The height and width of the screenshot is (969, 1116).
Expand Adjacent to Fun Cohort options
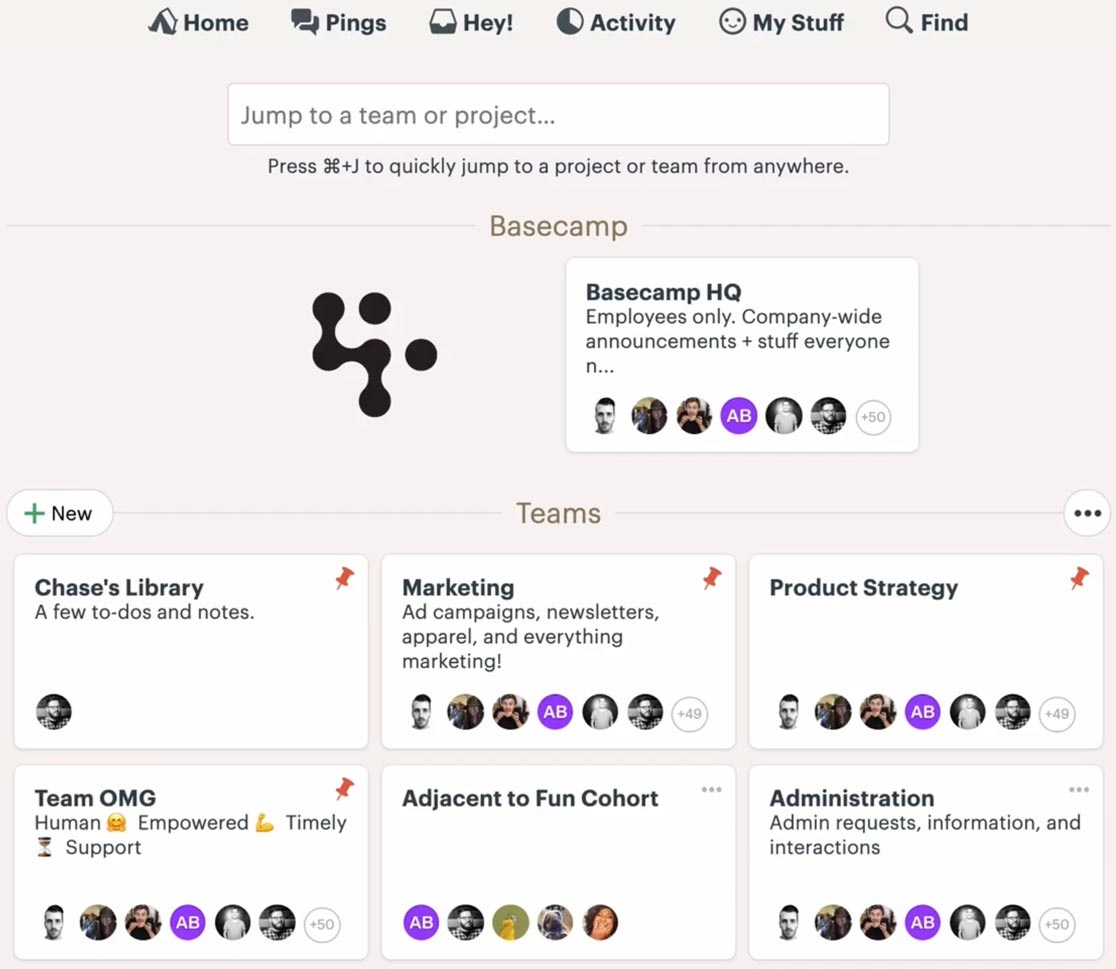712,789
